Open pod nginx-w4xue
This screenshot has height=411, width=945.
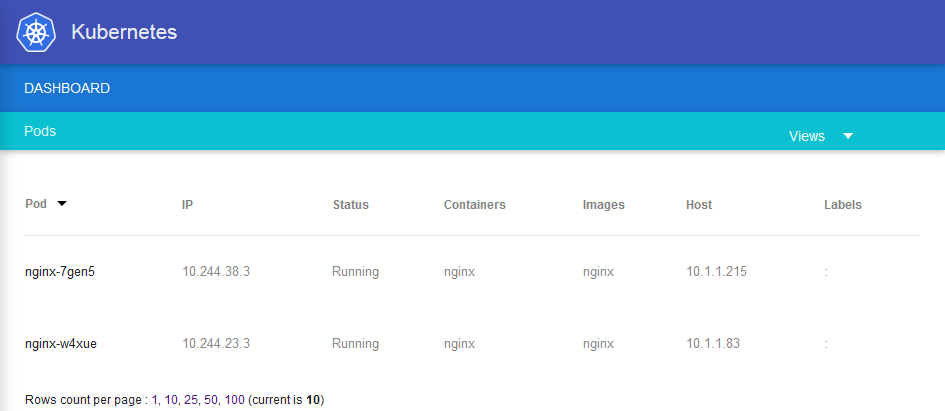61,344
